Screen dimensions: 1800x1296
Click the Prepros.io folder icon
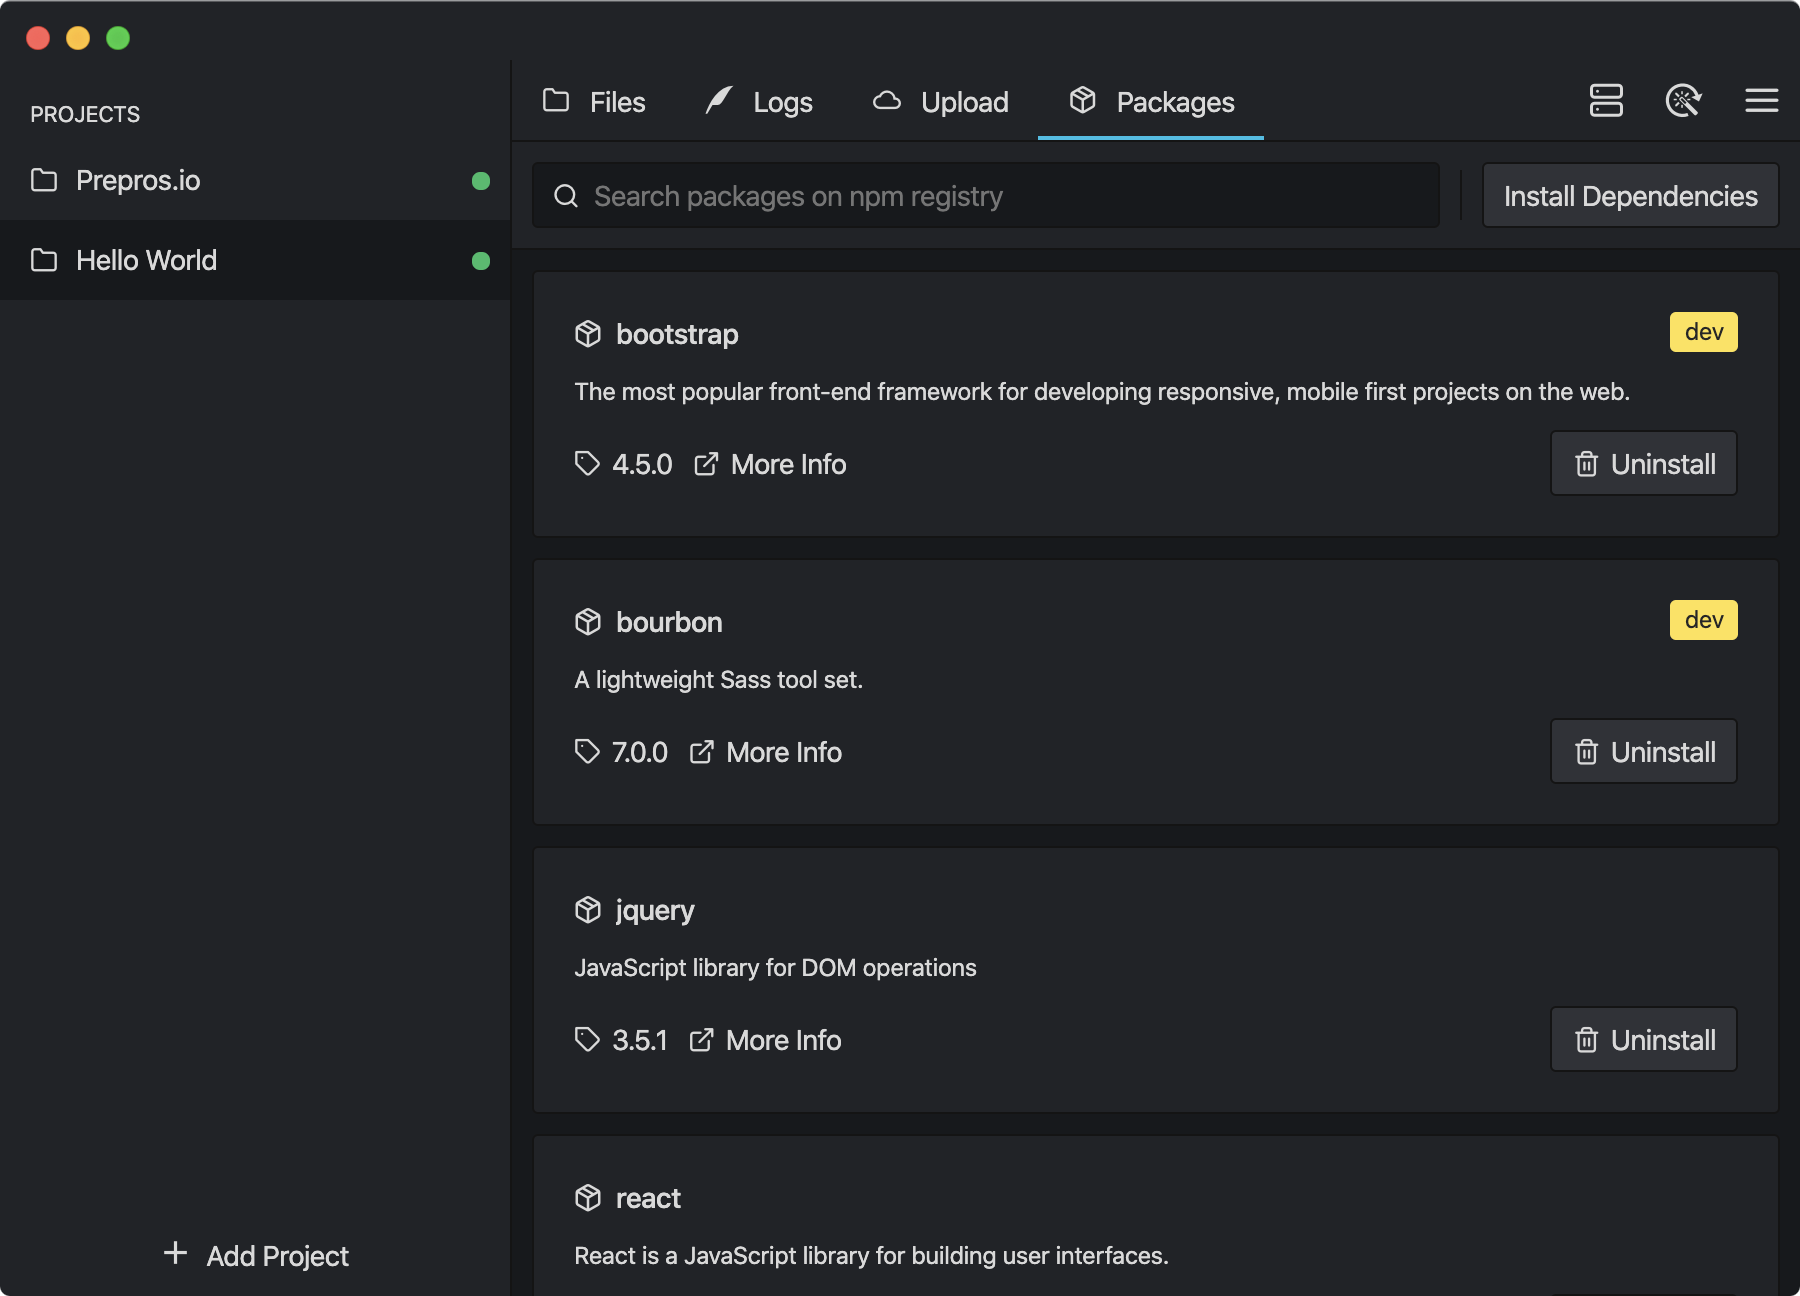click(44, 180)
